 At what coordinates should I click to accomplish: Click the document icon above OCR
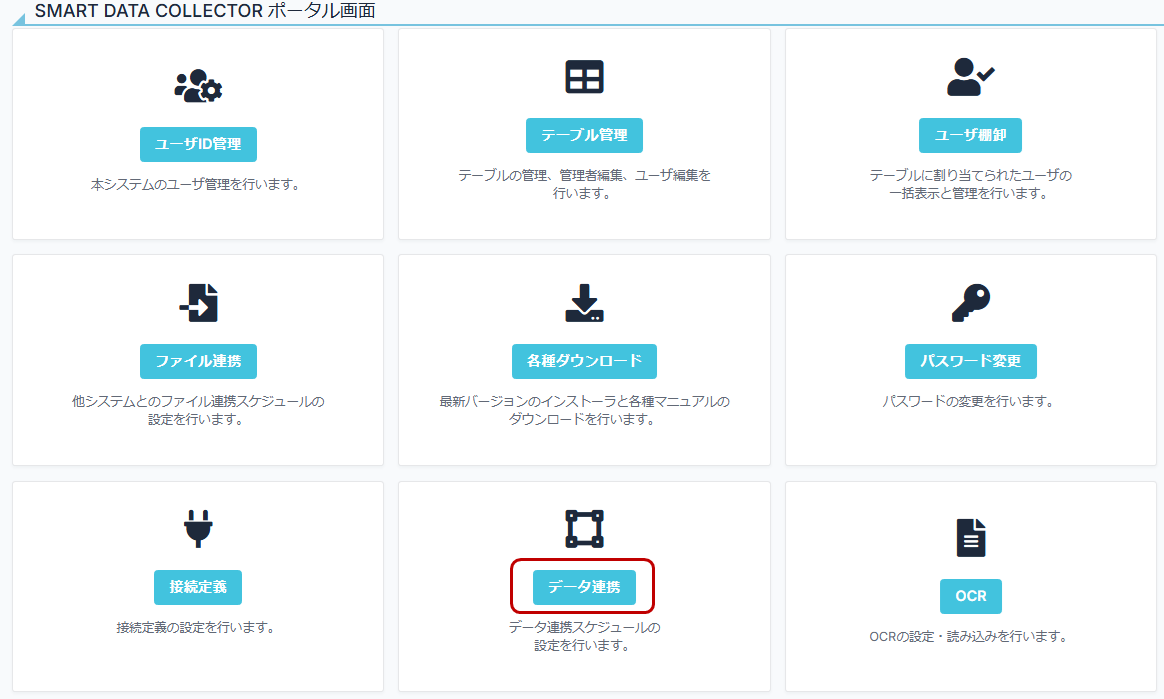(x=970, y=537)
